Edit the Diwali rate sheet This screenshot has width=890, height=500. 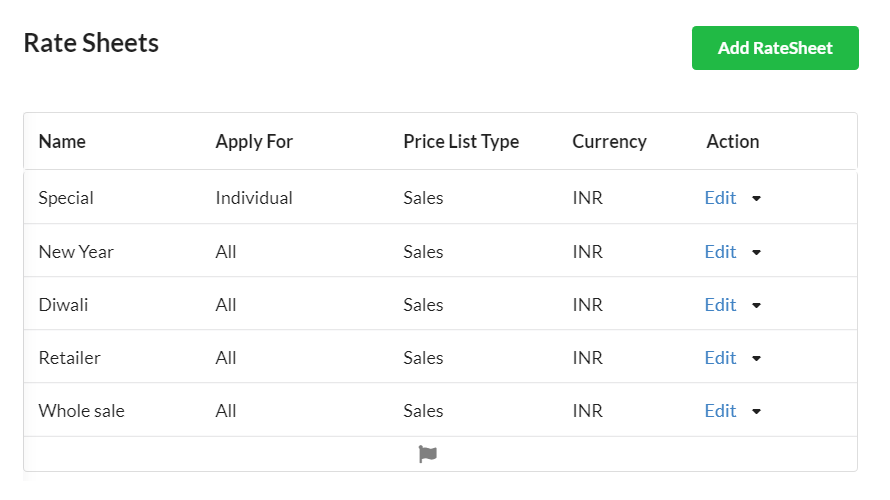(720, 305)
